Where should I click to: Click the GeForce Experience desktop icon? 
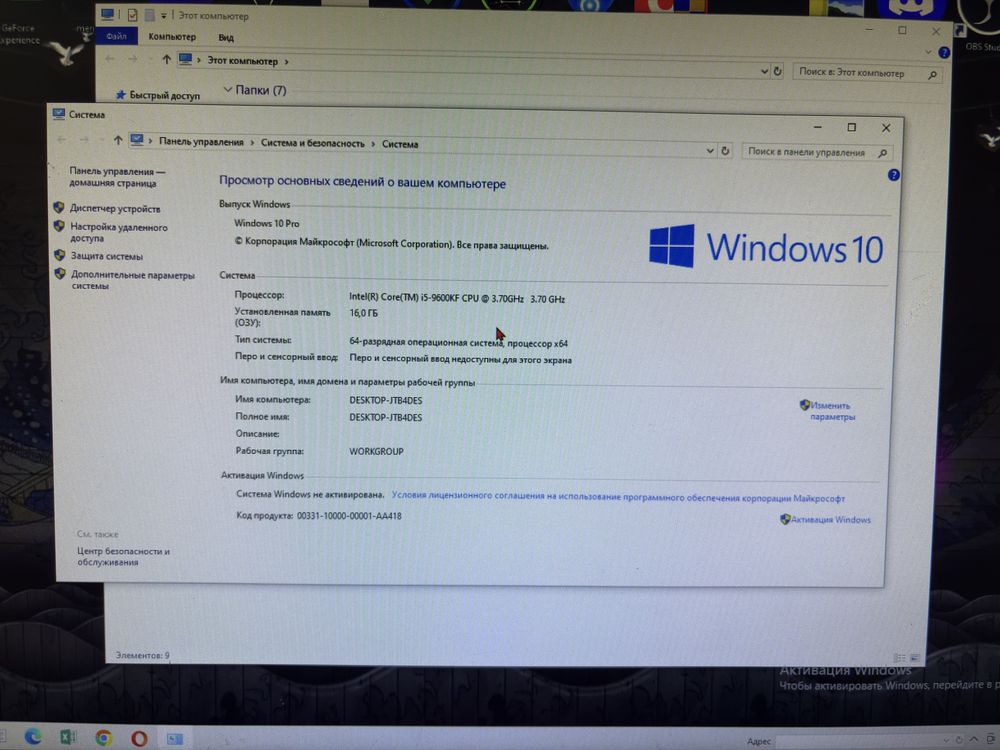[x=20, y=34]
